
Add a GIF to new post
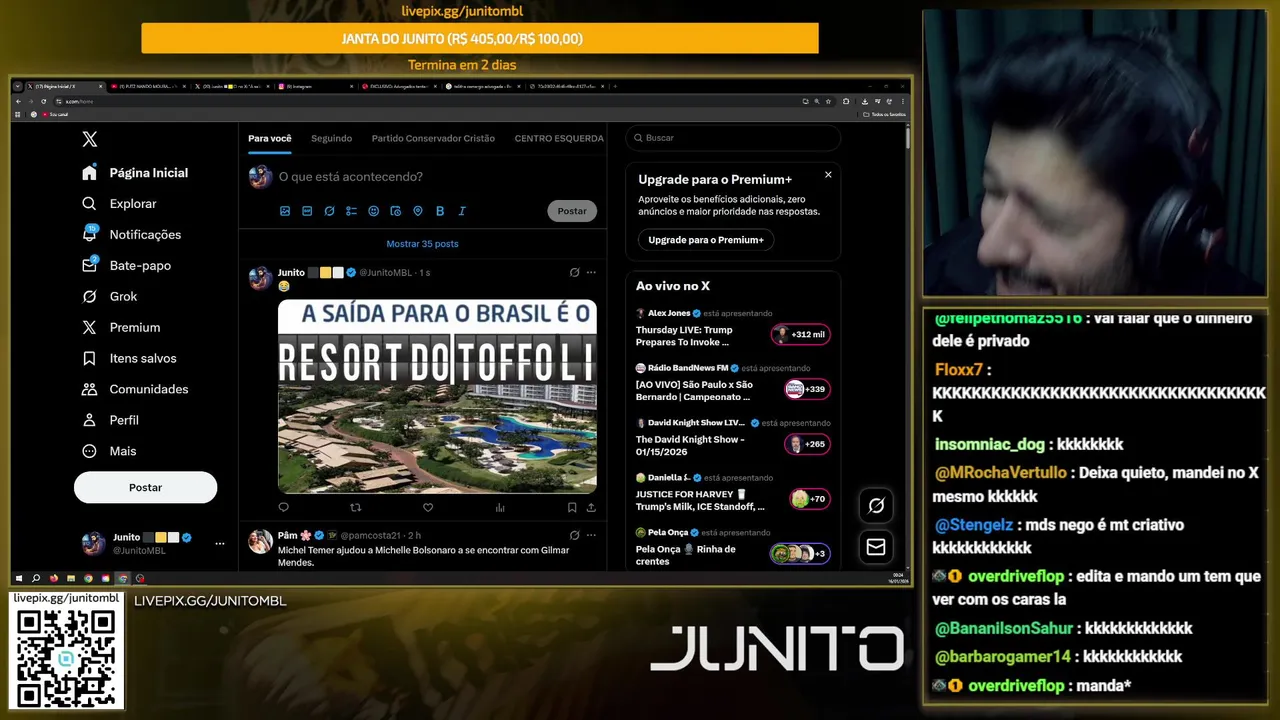pos(307,211)
